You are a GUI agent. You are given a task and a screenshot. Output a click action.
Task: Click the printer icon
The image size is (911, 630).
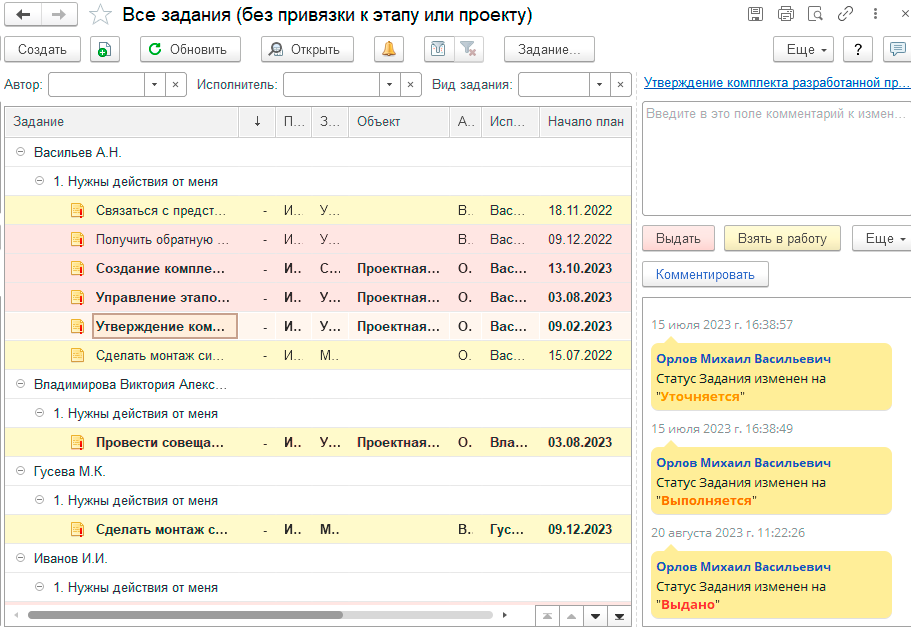[x=786, y=14]
